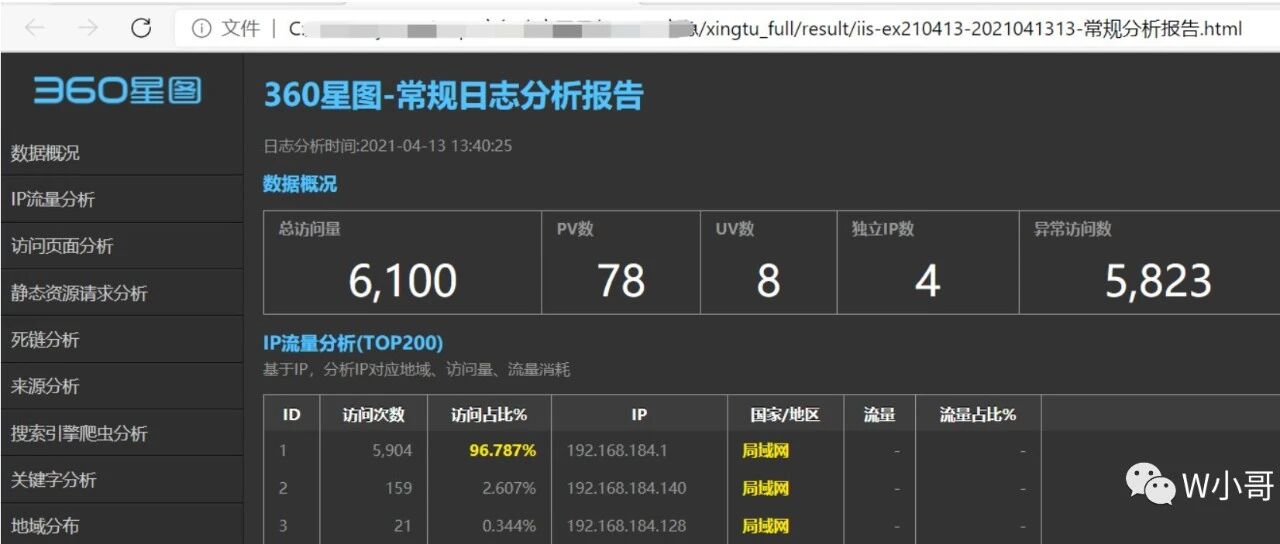Click the file info icon in address bar
This screenshot has width=1280, height=544.
pyautogui.click(x=201, y=29)
